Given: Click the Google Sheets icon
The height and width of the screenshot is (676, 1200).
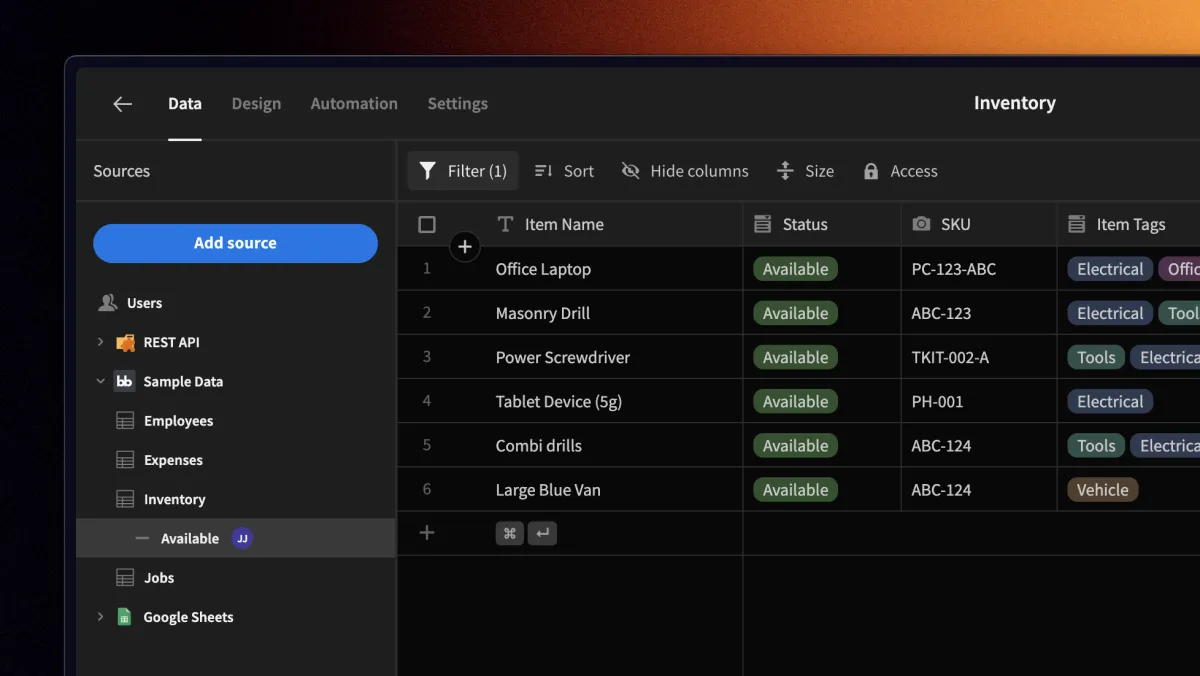Looking at the screenshot, I should click(125, 617).
